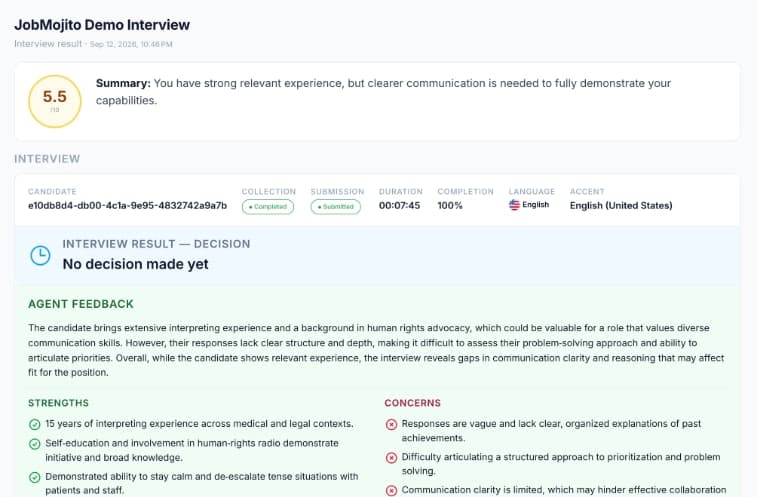
Task: Click the JobMojito Demo Interview title
Action: pos(102,25)
